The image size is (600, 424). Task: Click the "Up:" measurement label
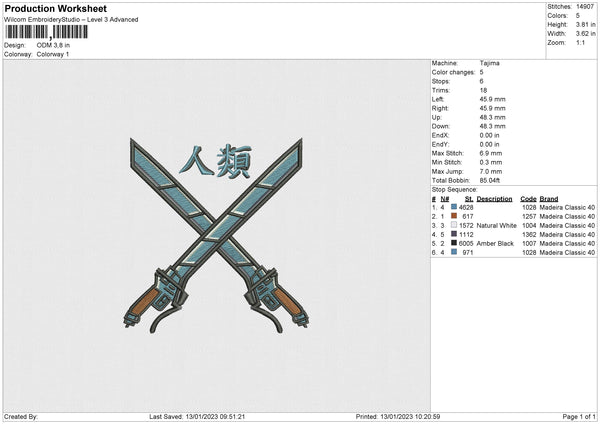click(x=437, y=117)
